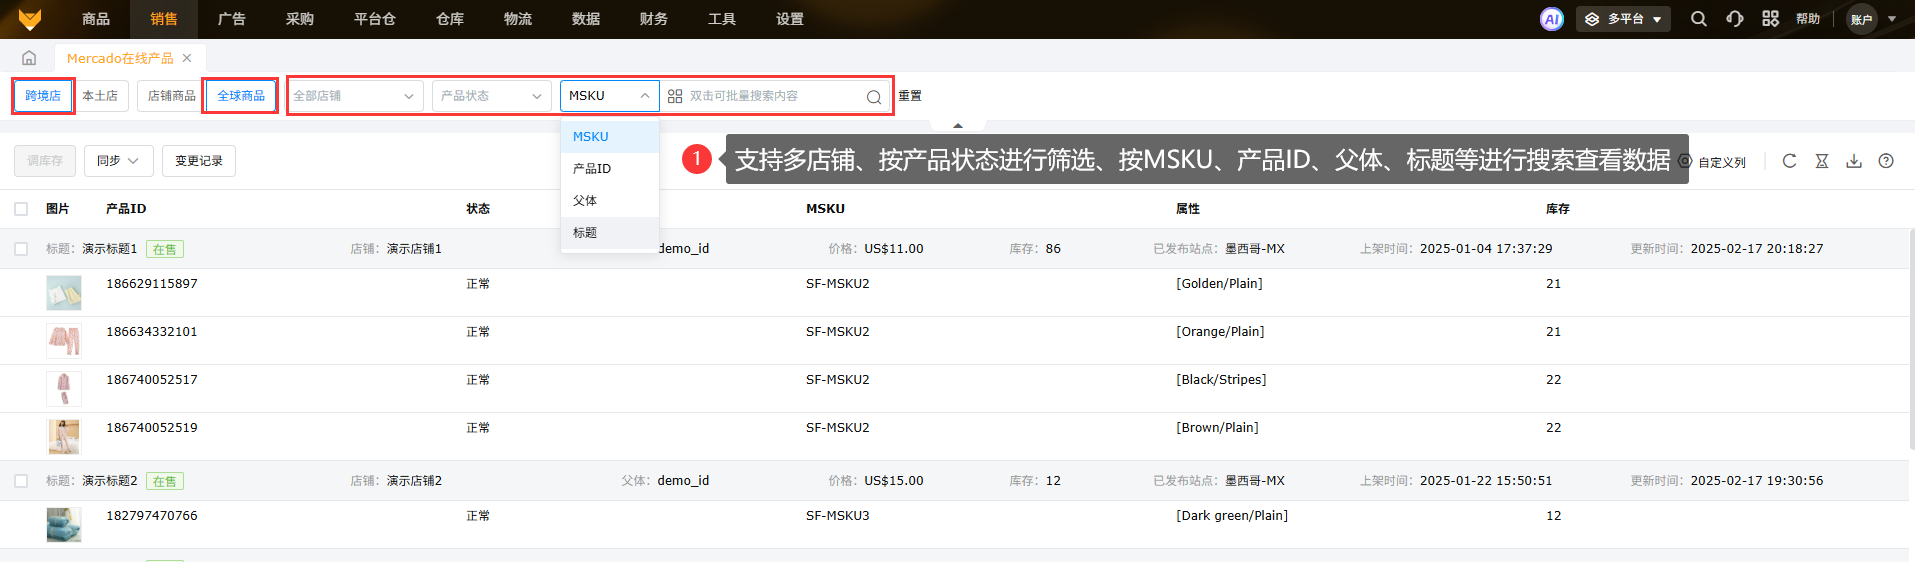This screenshot has width=1915, height=562.
Task: Open the 数据 top menu
Action: pos(586,19)
